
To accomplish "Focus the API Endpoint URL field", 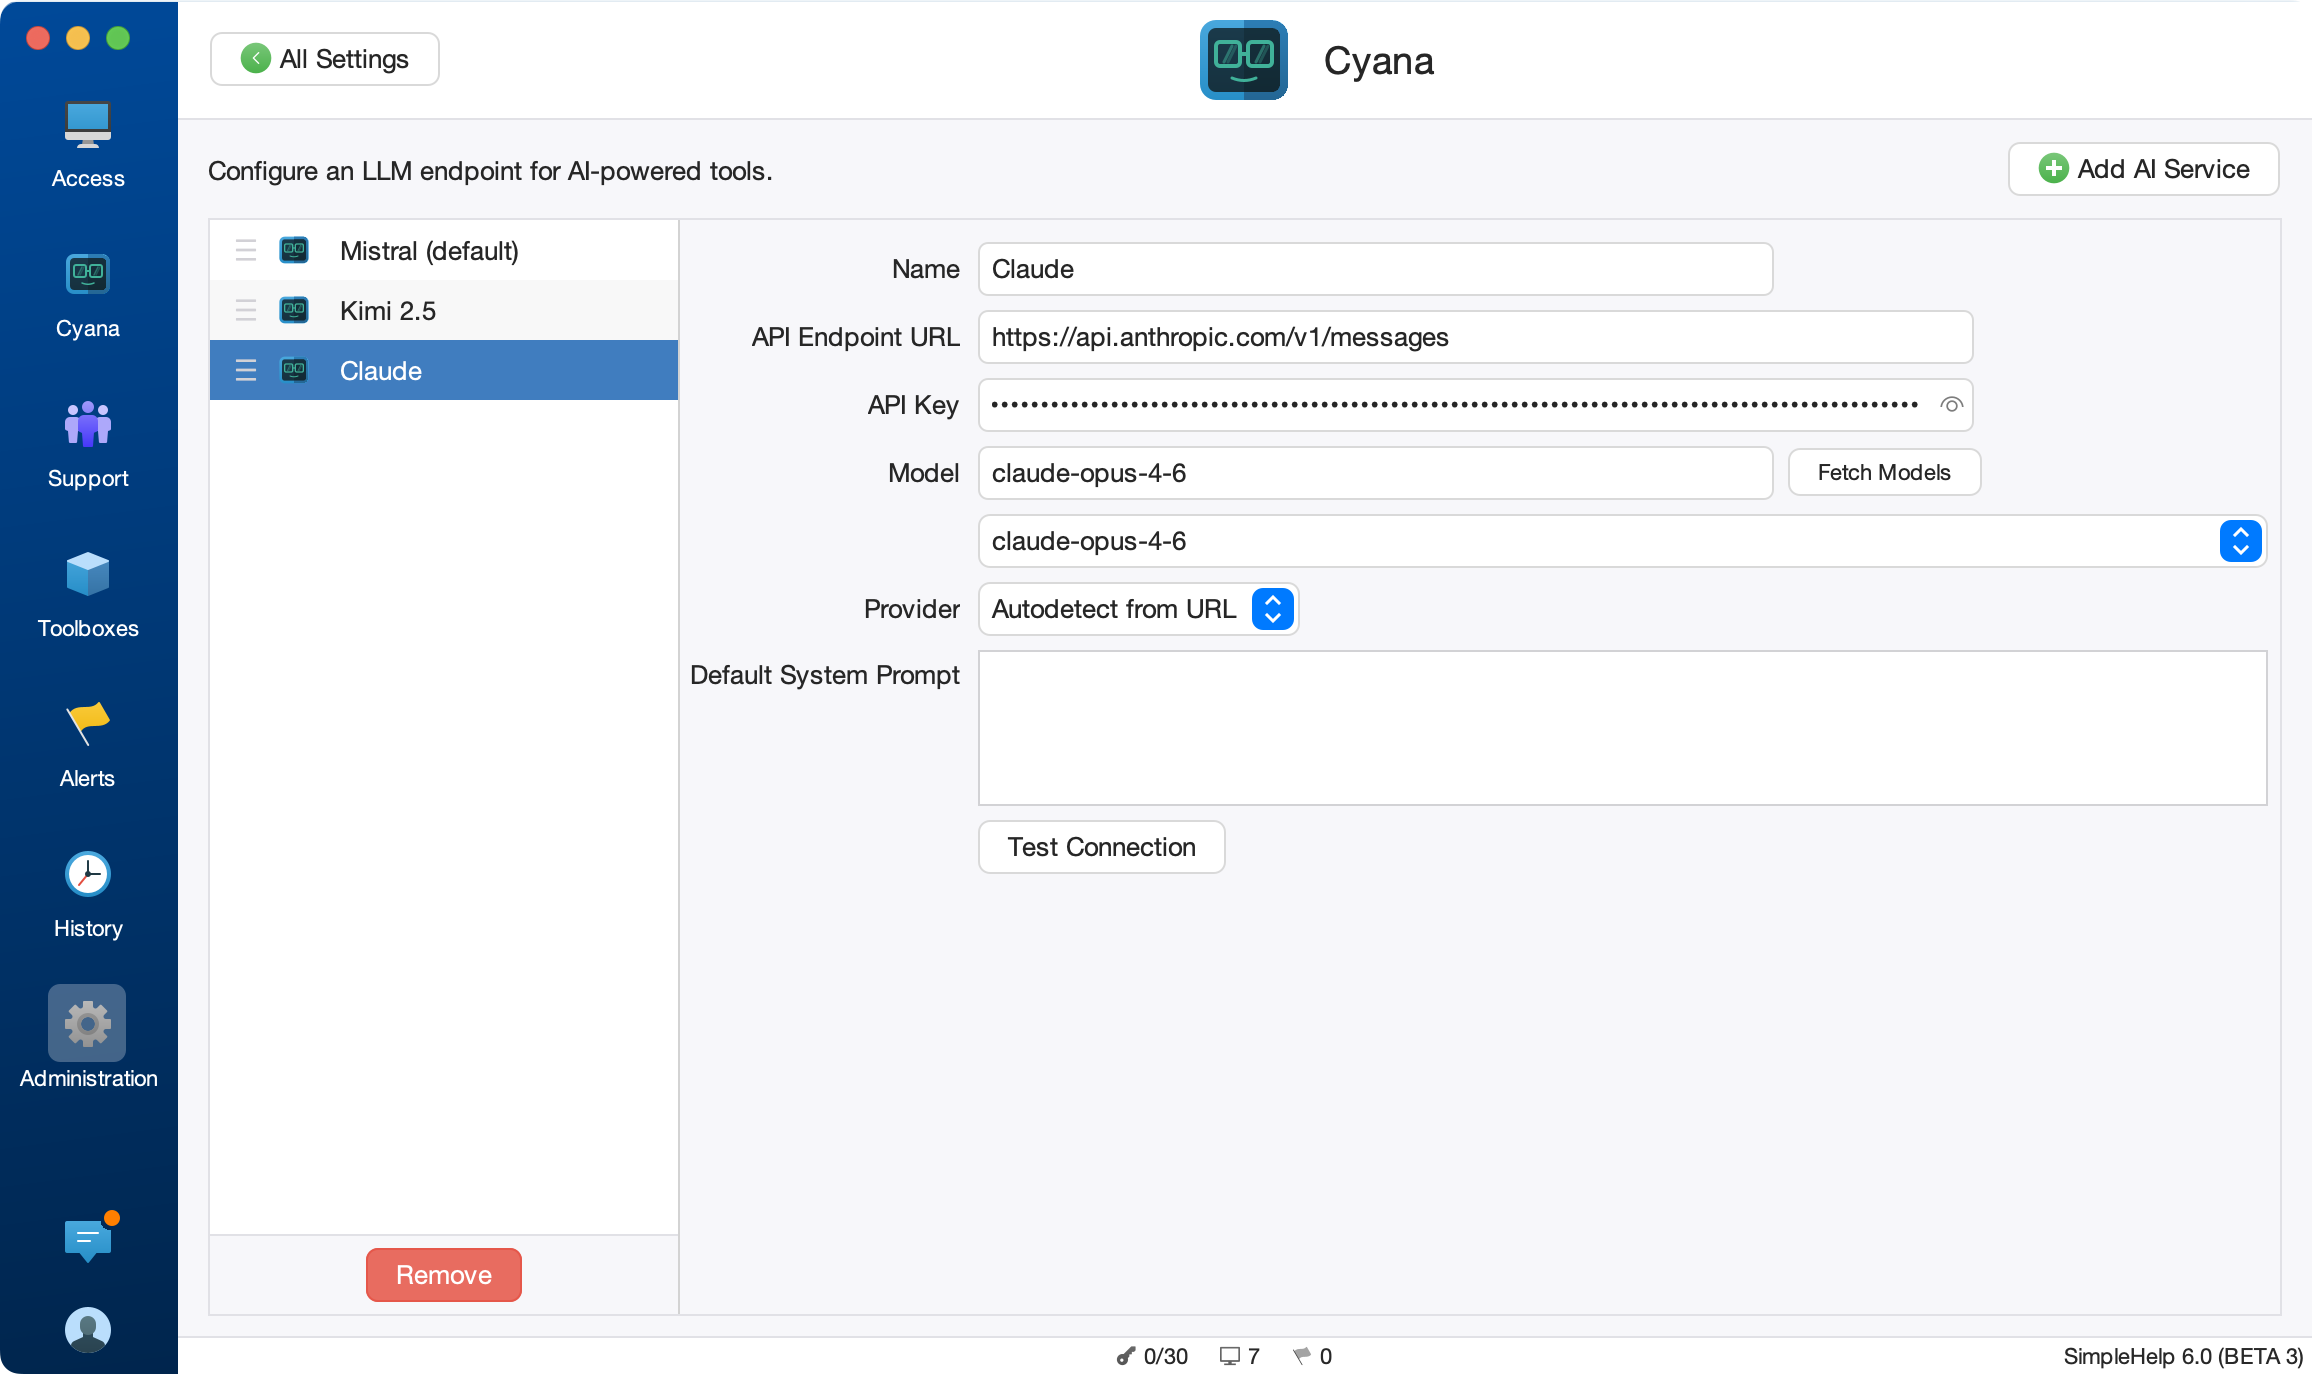I will (1476, 337).
